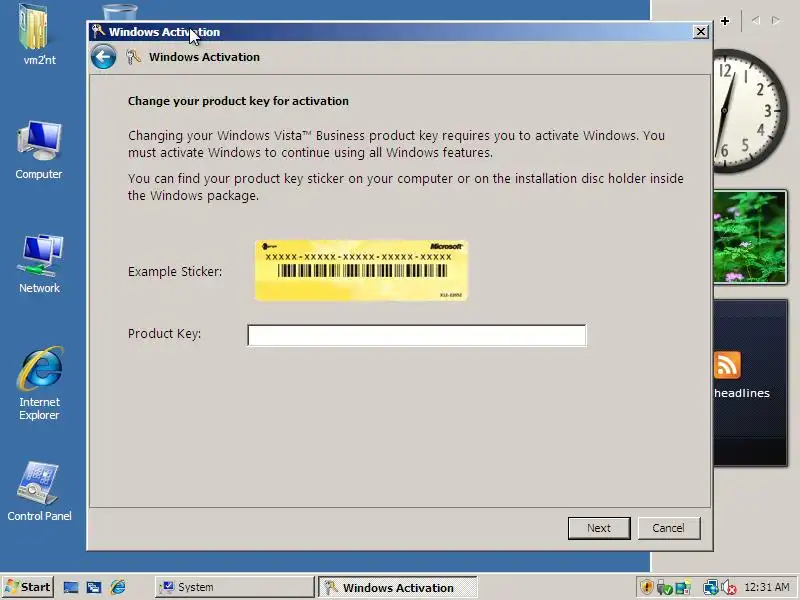800x600 pixels.
Task: Click the Product Key label
Action: point(164,334)
